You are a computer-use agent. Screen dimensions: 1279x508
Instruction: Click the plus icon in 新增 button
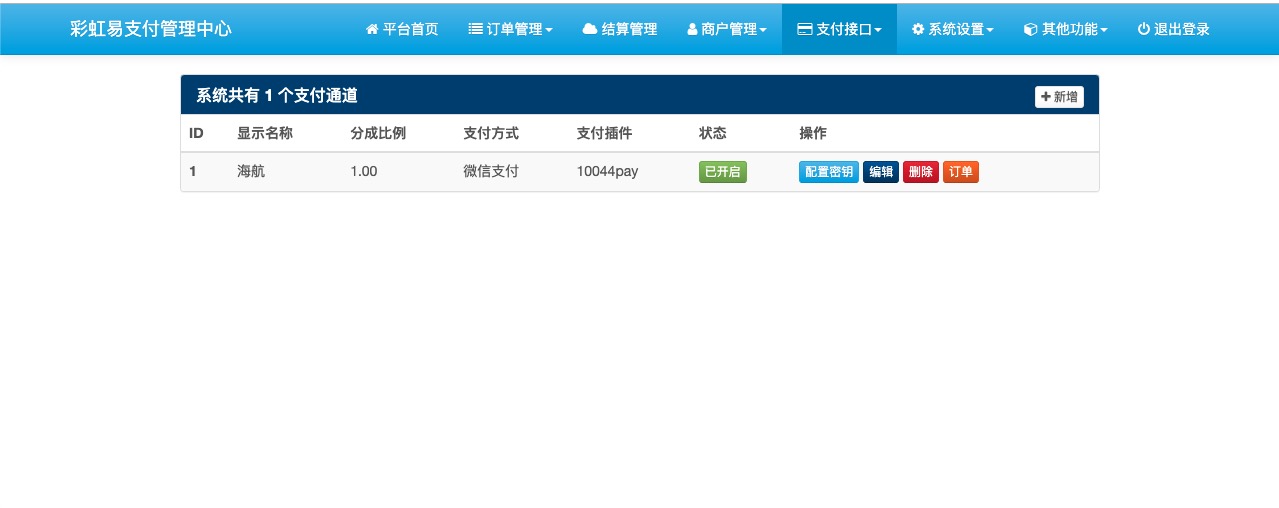point(1046,97)
